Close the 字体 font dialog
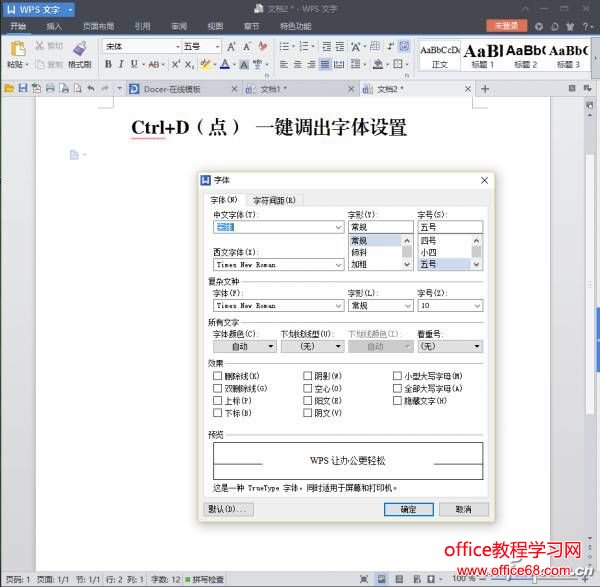The width and height of the screenshot is (600, 587). click(484, 180)
